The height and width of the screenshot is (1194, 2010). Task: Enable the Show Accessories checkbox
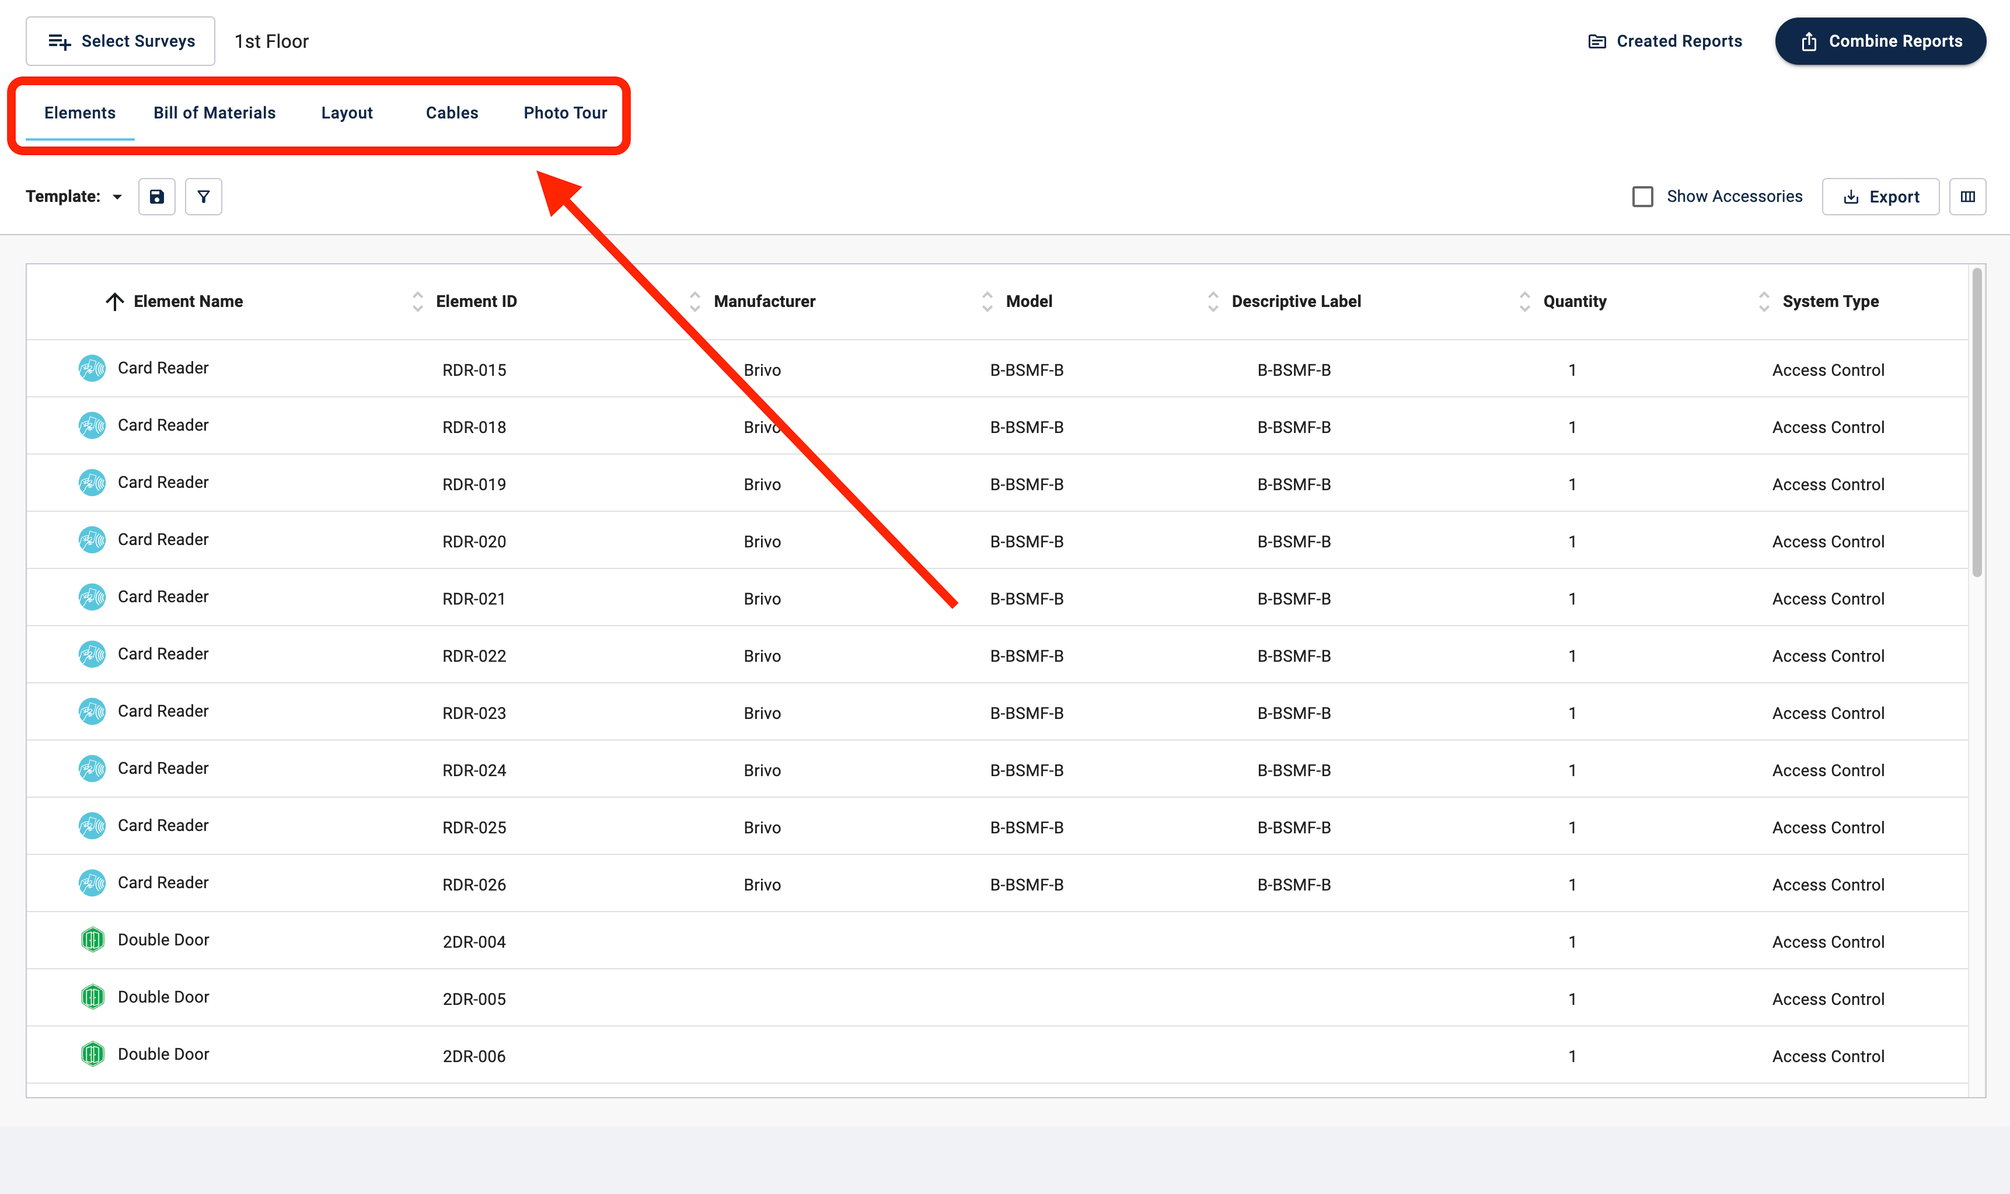(1643, 197)
